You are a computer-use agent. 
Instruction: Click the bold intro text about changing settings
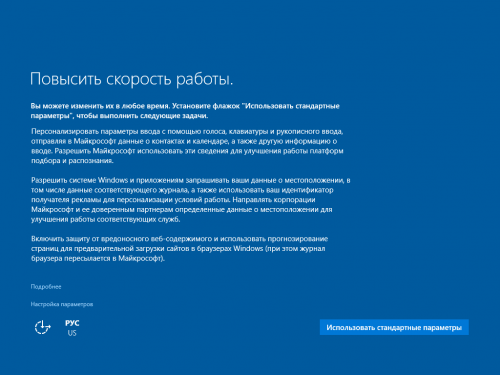(x=185, y=111)
